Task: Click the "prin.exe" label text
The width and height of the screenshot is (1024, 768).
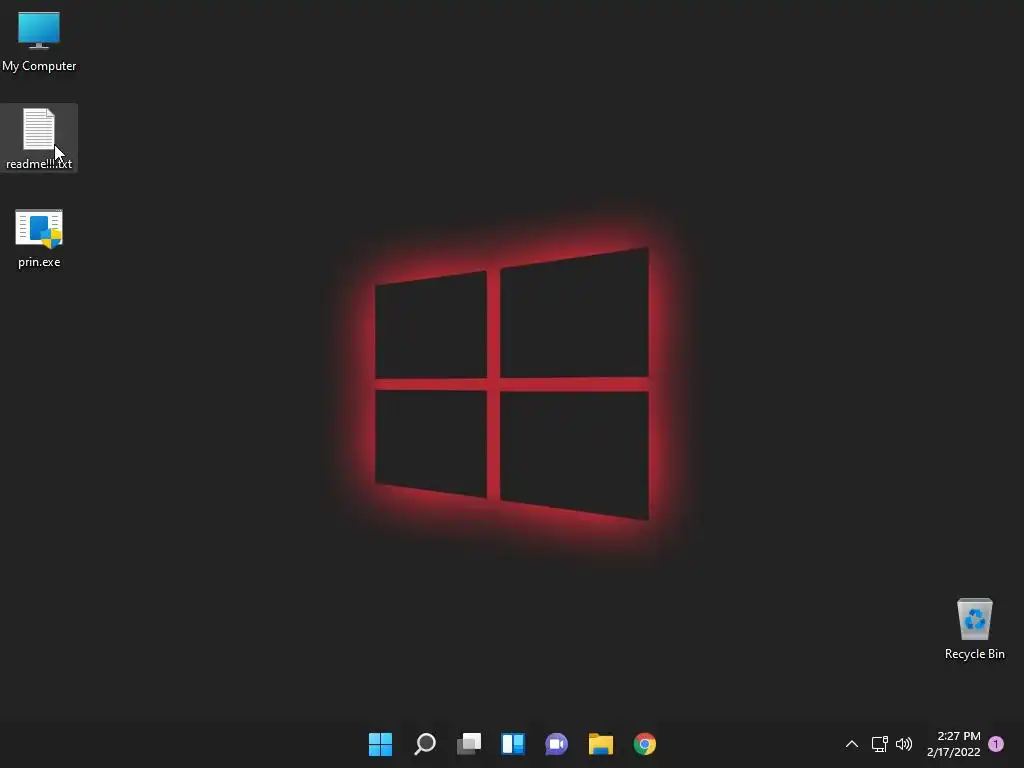Action: click(39, 262)
